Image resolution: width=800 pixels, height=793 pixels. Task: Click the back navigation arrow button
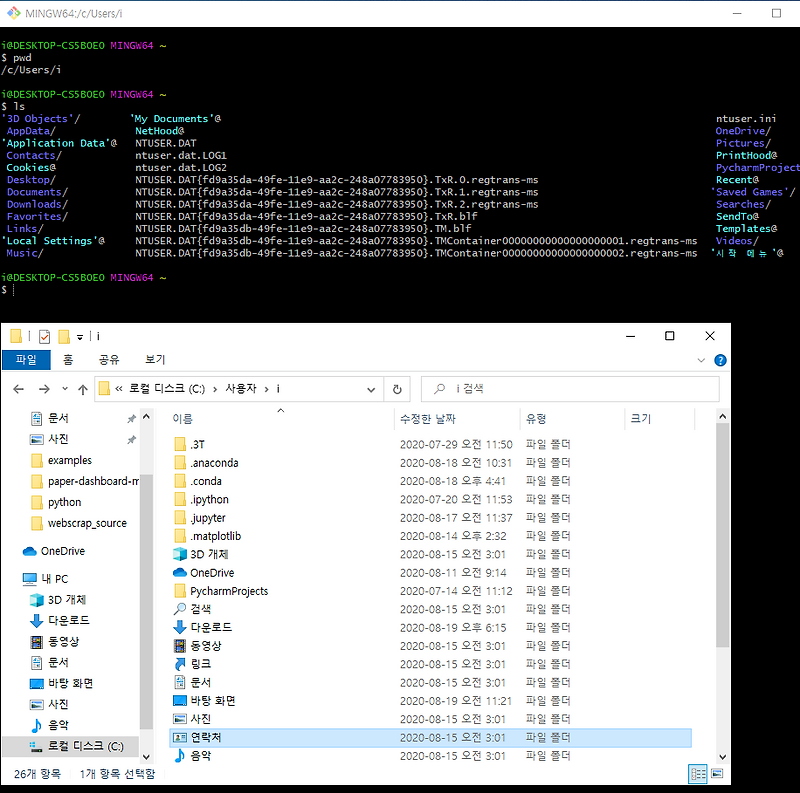coord(20,389)
